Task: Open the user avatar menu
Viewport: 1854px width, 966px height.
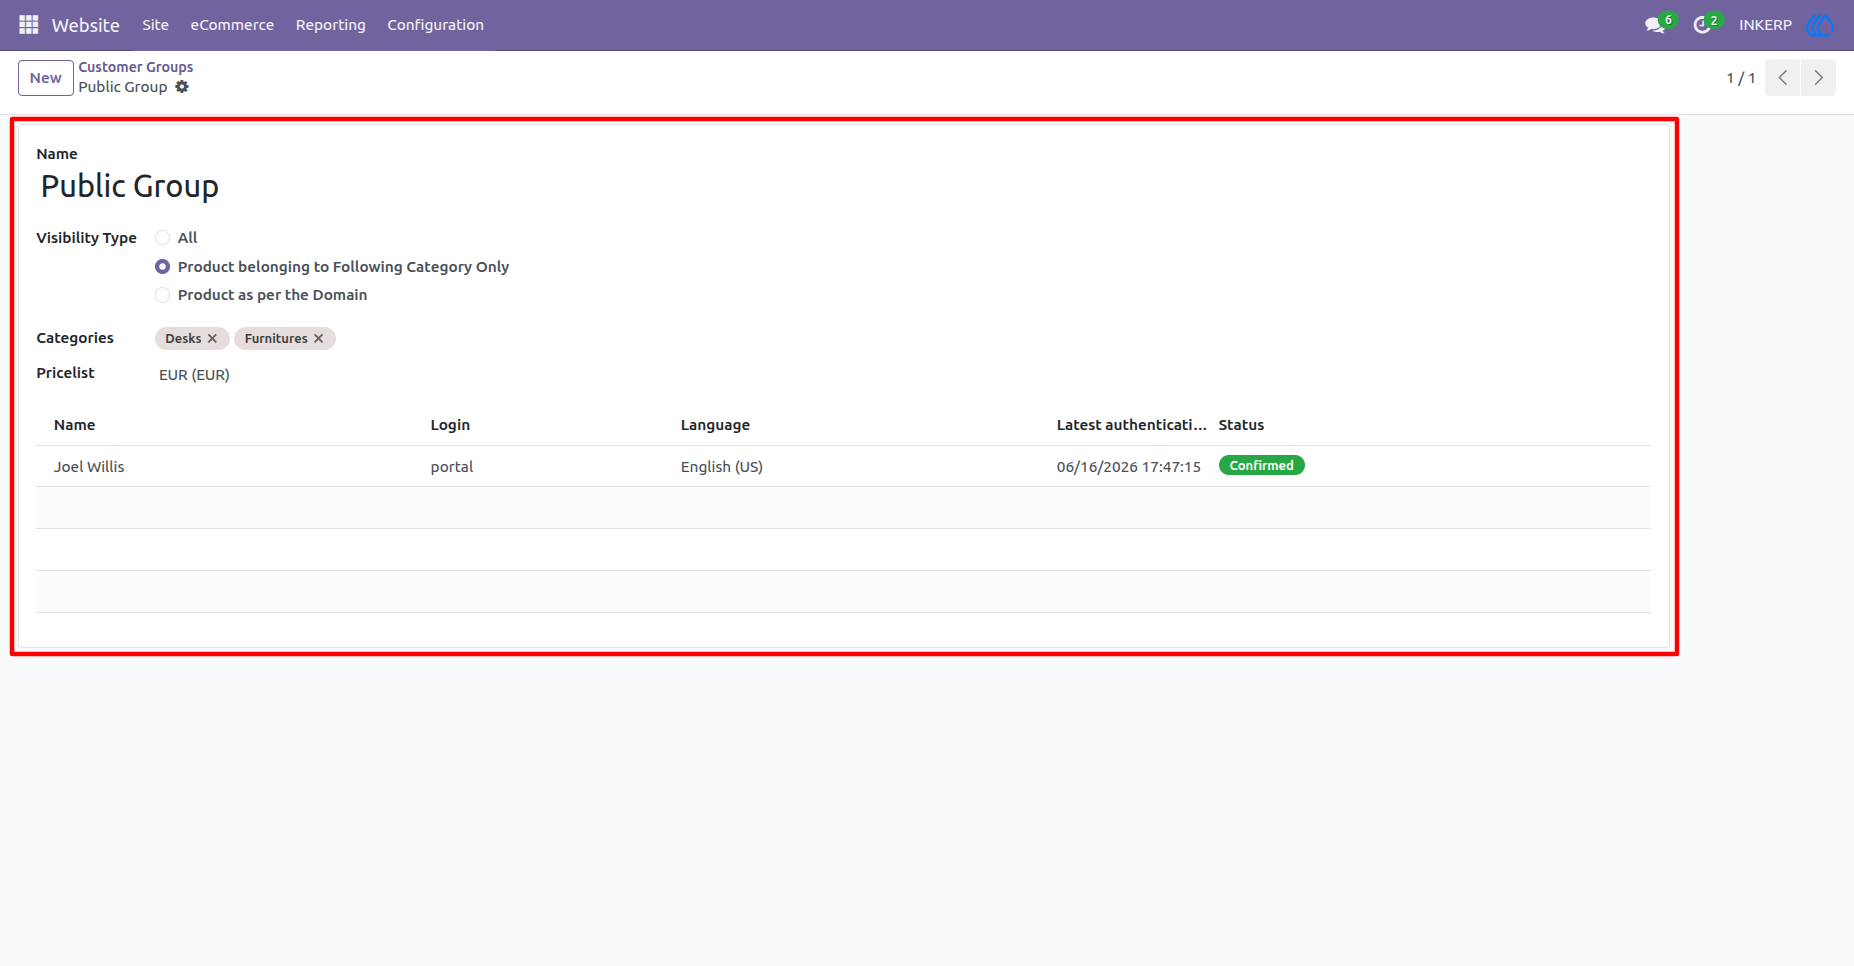Action: [1819, 25]
